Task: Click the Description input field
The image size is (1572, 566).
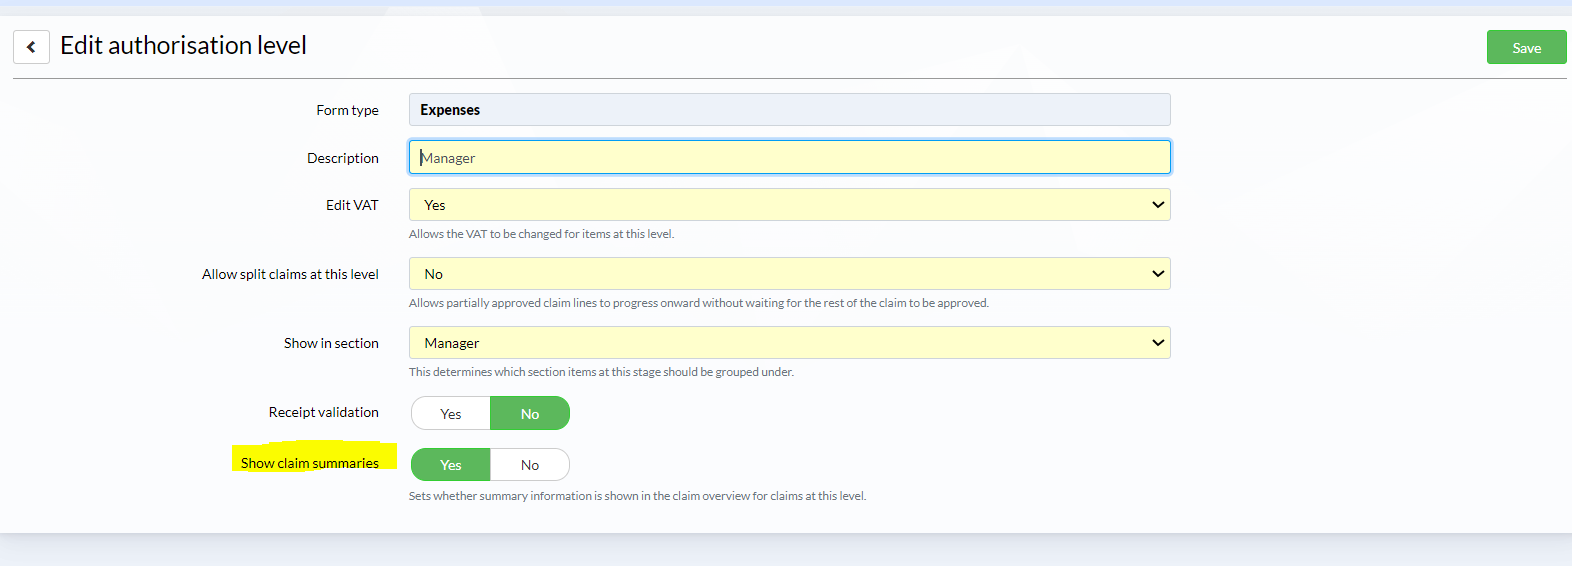Action: (789, 157)
